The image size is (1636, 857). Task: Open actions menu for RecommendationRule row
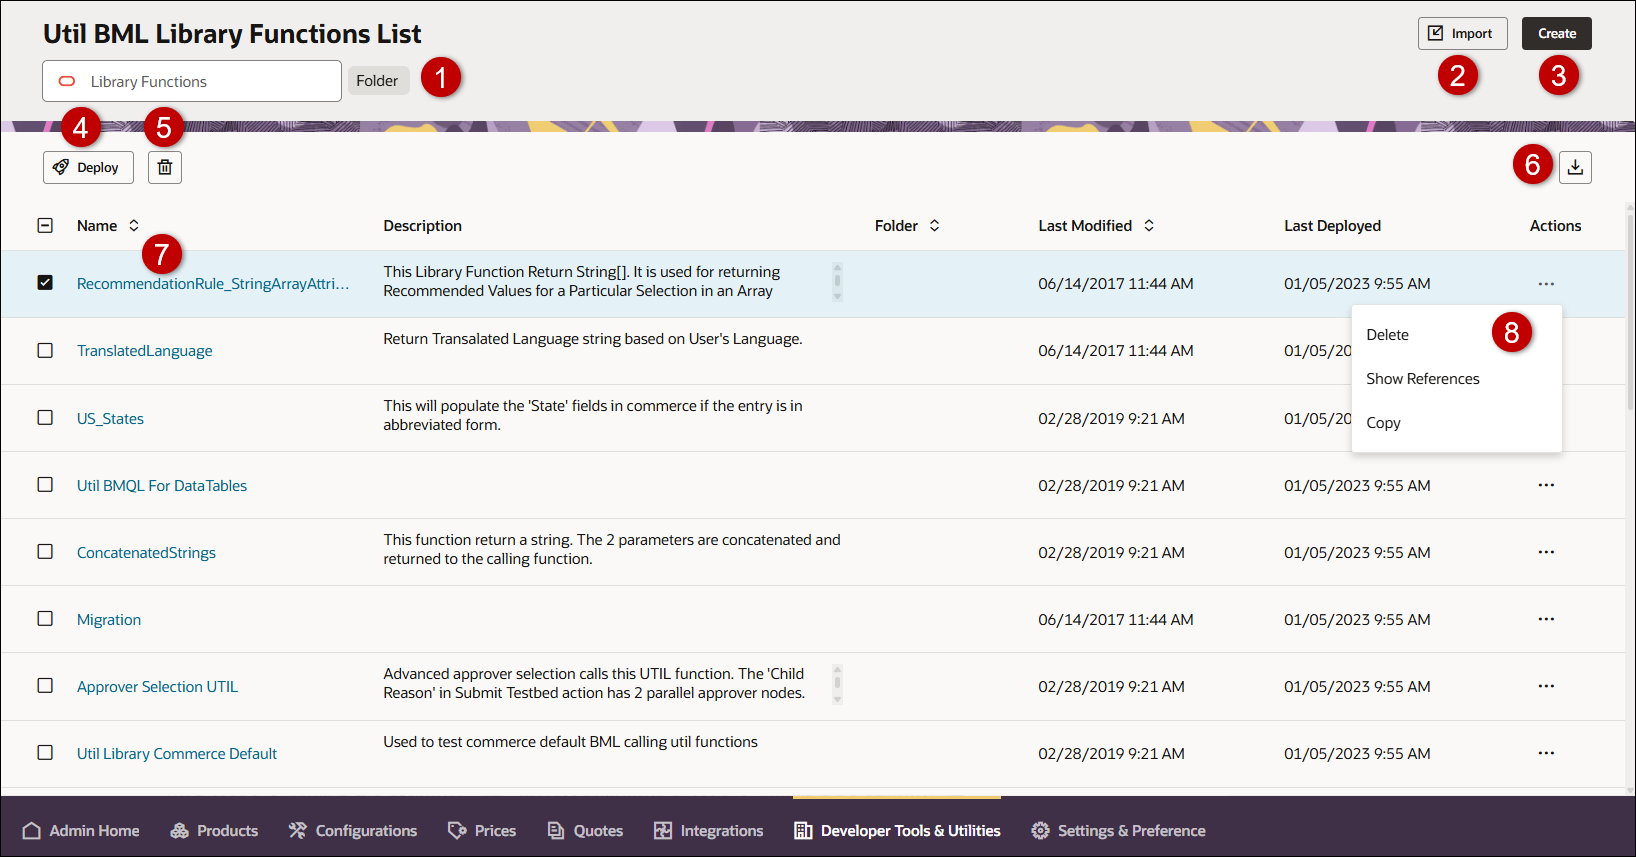click(x=1546, y=284)
